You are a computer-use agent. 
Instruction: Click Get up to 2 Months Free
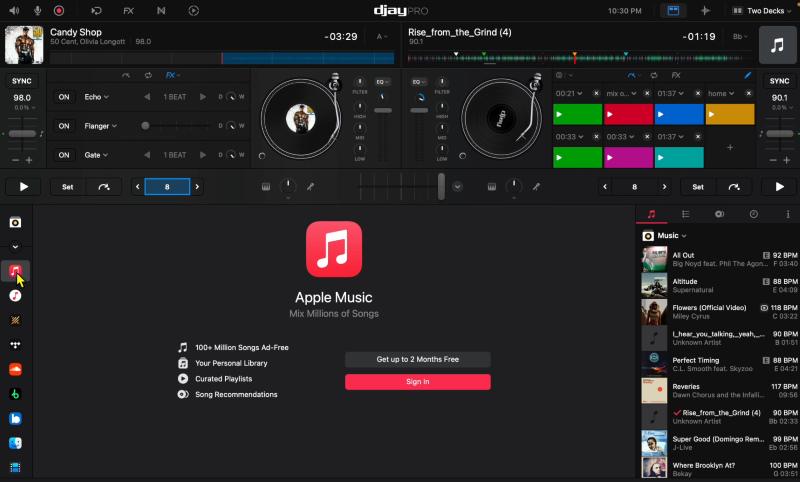tap(417, 359)
